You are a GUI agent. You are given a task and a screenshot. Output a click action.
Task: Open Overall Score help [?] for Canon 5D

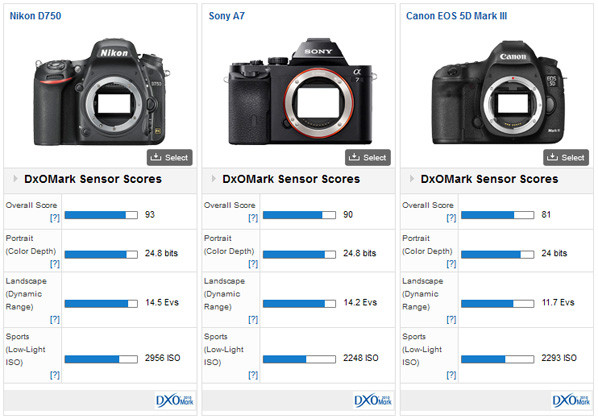tap(451, 218)
